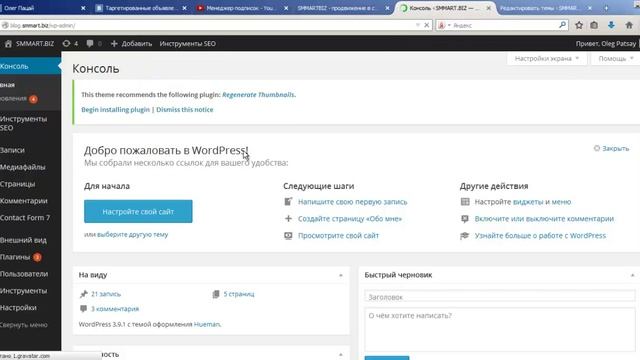This screenshot has height=360, width=640.
Task: Click the screen icon beside Просмотрите свой сайт
Action: pyautogui.click(x=288, y=236)
